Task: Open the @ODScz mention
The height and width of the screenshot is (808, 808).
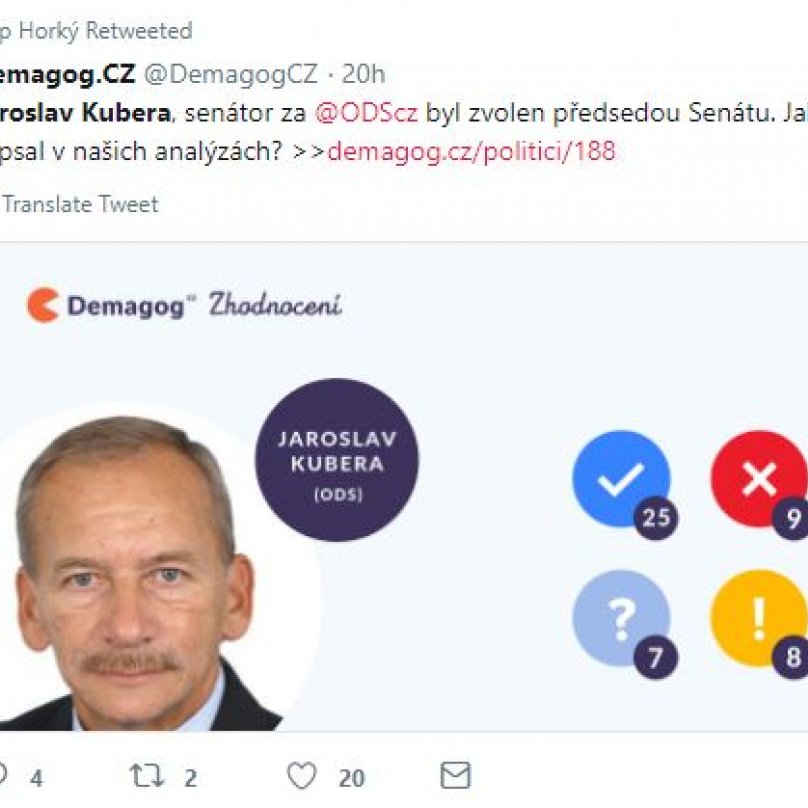Action: (366, 113)
